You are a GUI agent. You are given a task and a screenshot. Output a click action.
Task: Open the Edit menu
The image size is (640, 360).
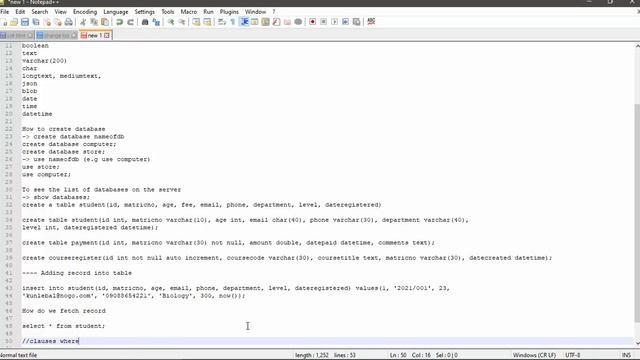[x=20, y=12]
